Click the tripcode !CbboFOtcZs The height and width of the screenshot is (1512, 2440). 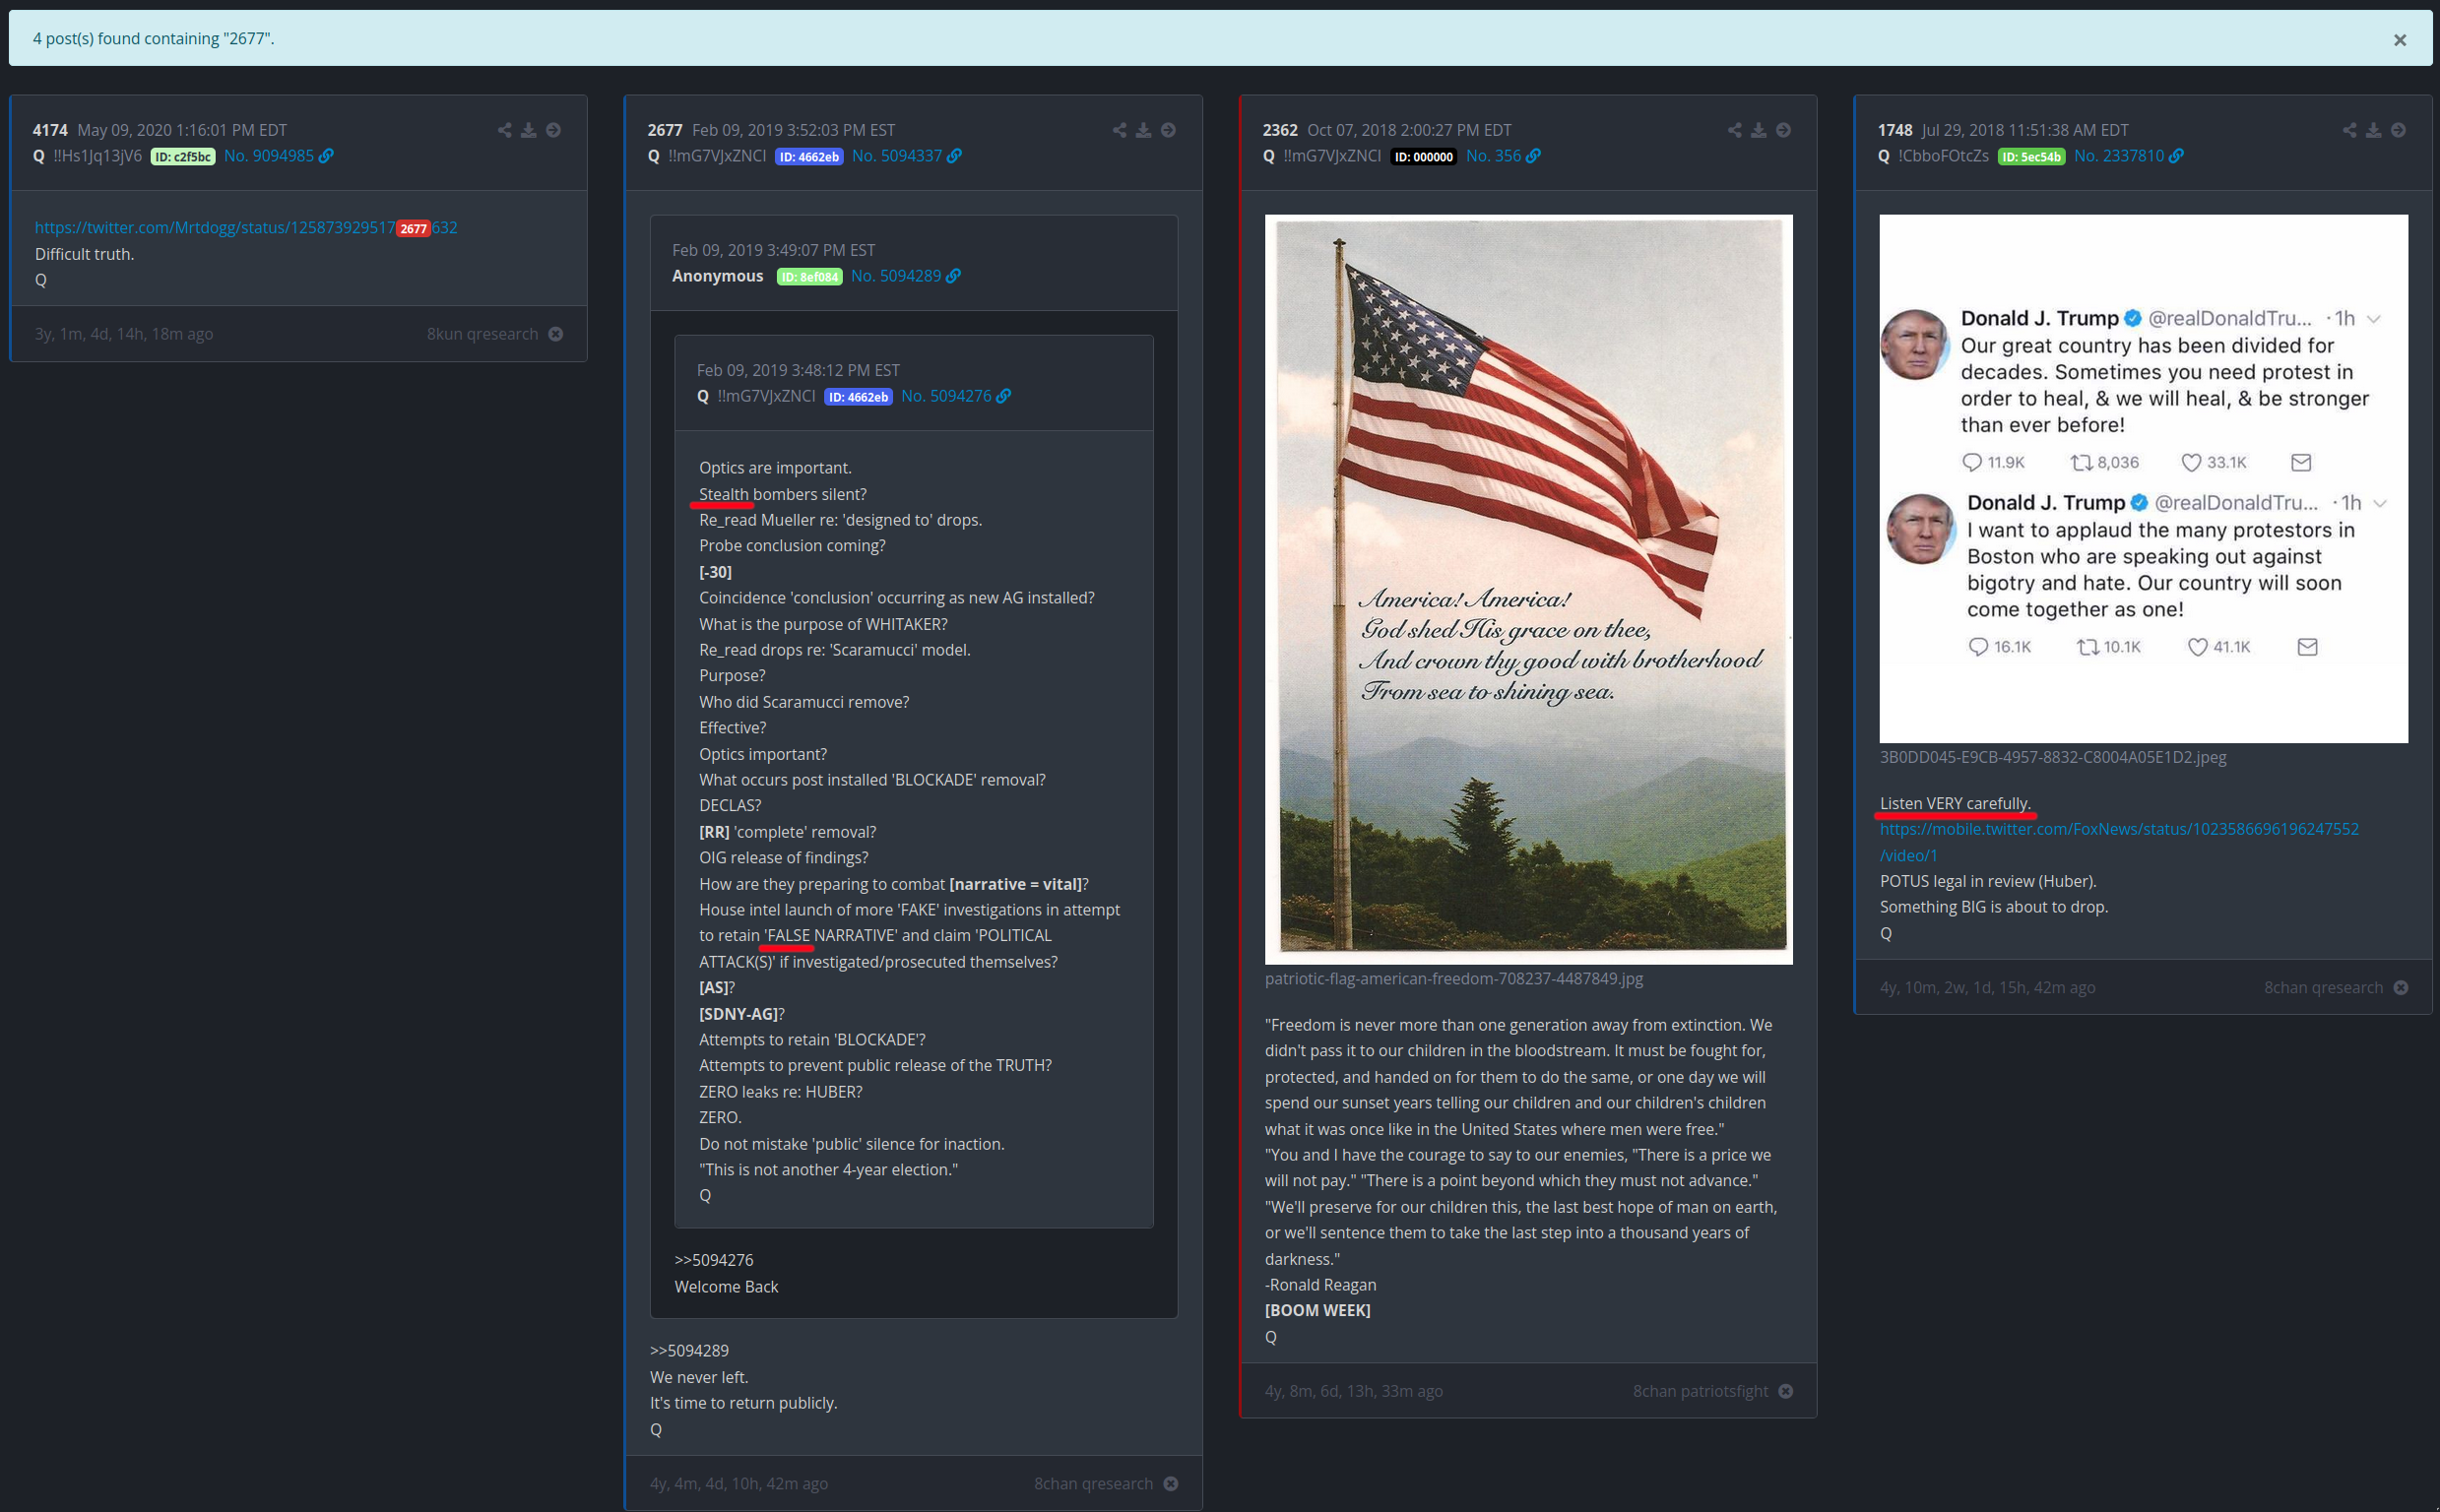pyautogui.click(x=1943, y=156)
